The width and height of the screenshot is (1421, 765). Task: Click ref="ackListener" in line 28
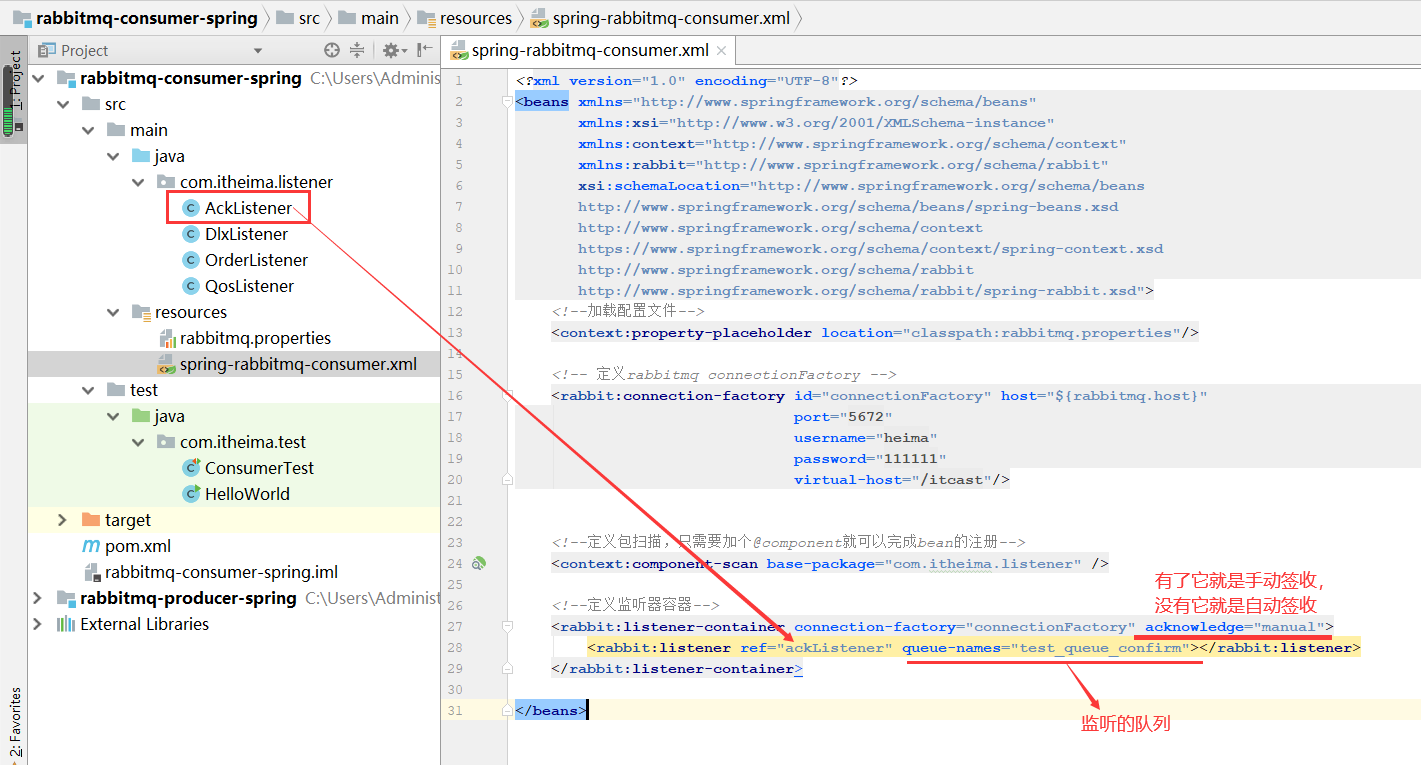click(816, 648)
